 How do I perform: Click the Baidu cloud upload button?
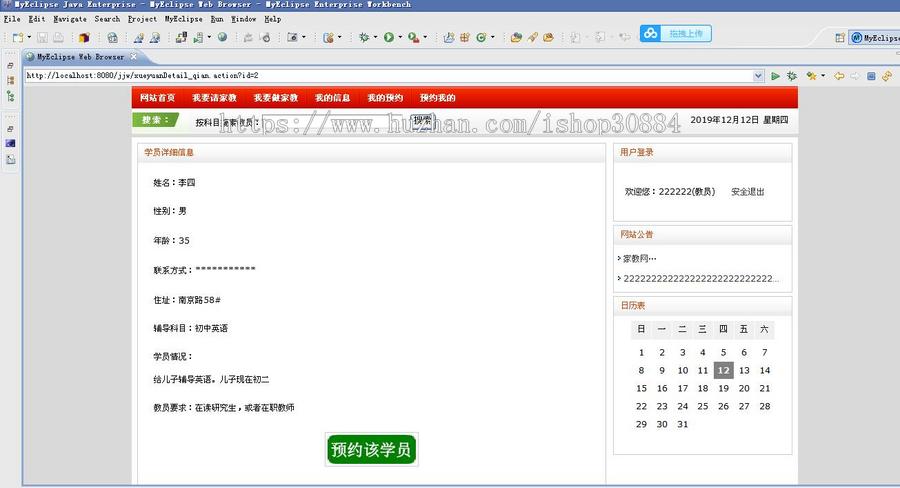(x=676, y=34)
